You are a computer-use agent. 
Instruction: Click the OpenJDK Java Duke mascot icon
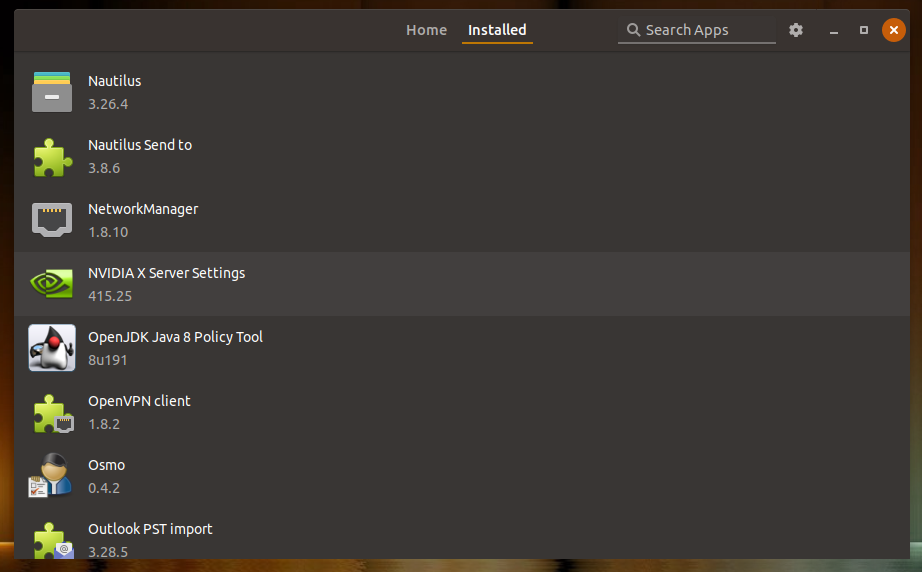pos(52,348)
